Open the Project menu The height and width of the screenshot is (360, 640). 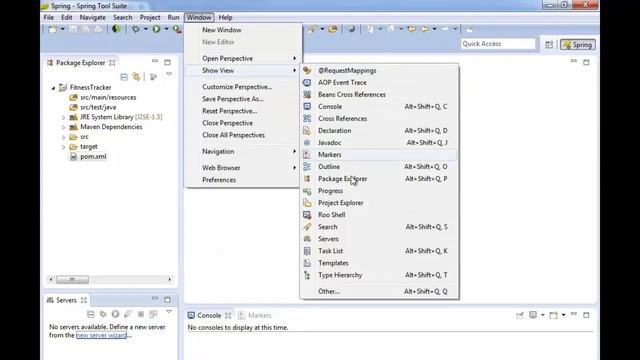pyautogui.click(x=150, y=18)
